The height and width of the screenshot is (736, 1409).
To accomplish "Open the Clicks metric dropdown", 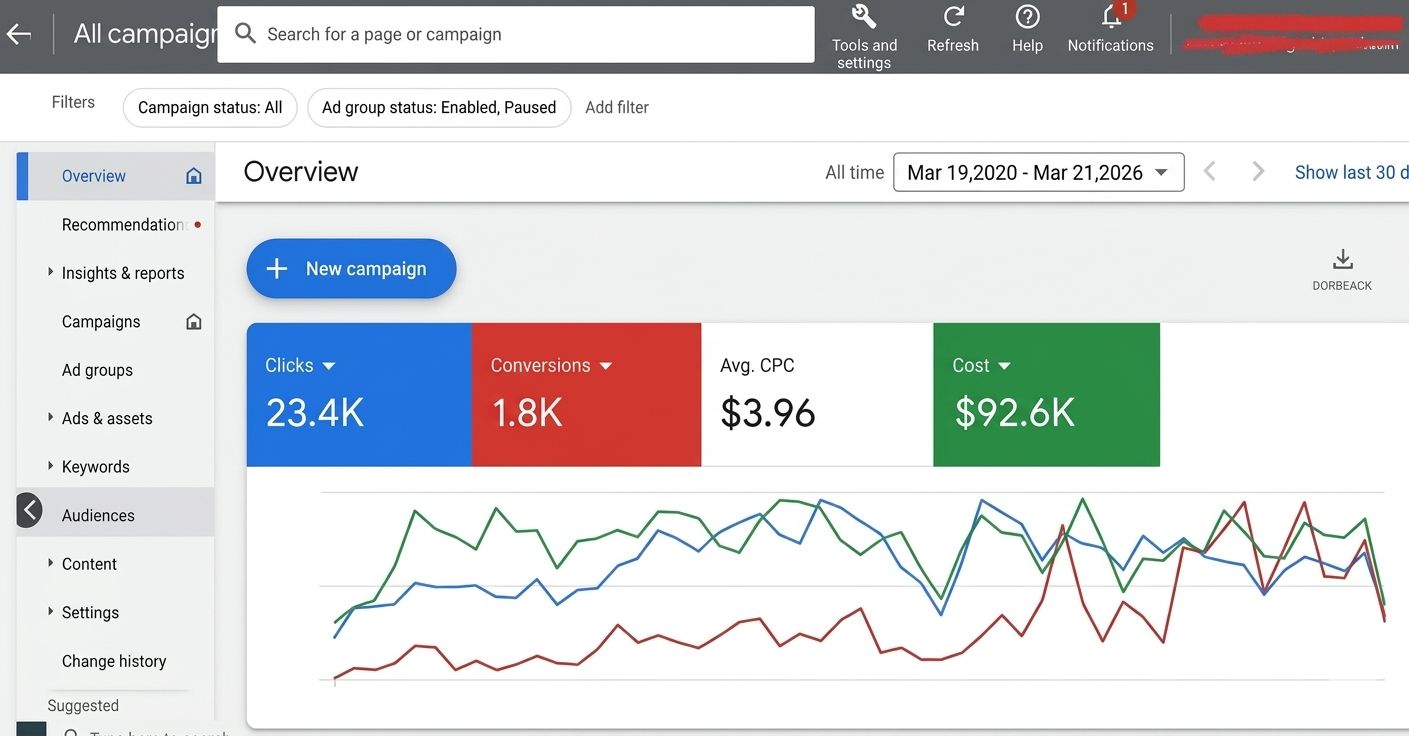I will tap(329, 366).
